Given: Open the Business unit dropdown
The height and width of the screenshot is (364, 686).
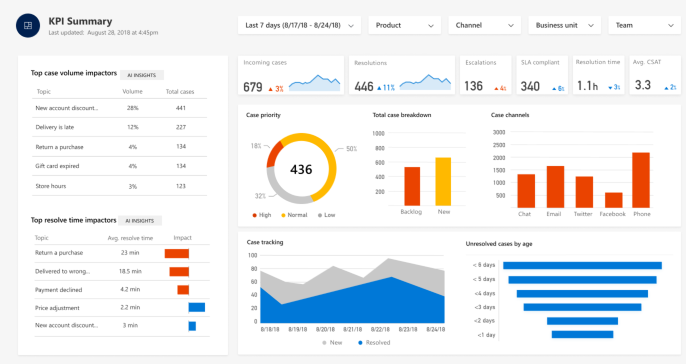Looking at the screenshot, I should (x=564, y=25).
